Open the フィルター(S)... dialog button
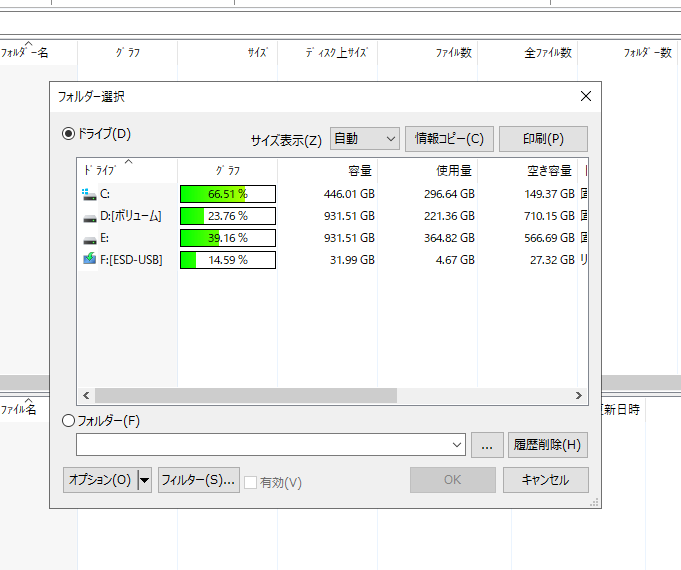 point(198,480)
